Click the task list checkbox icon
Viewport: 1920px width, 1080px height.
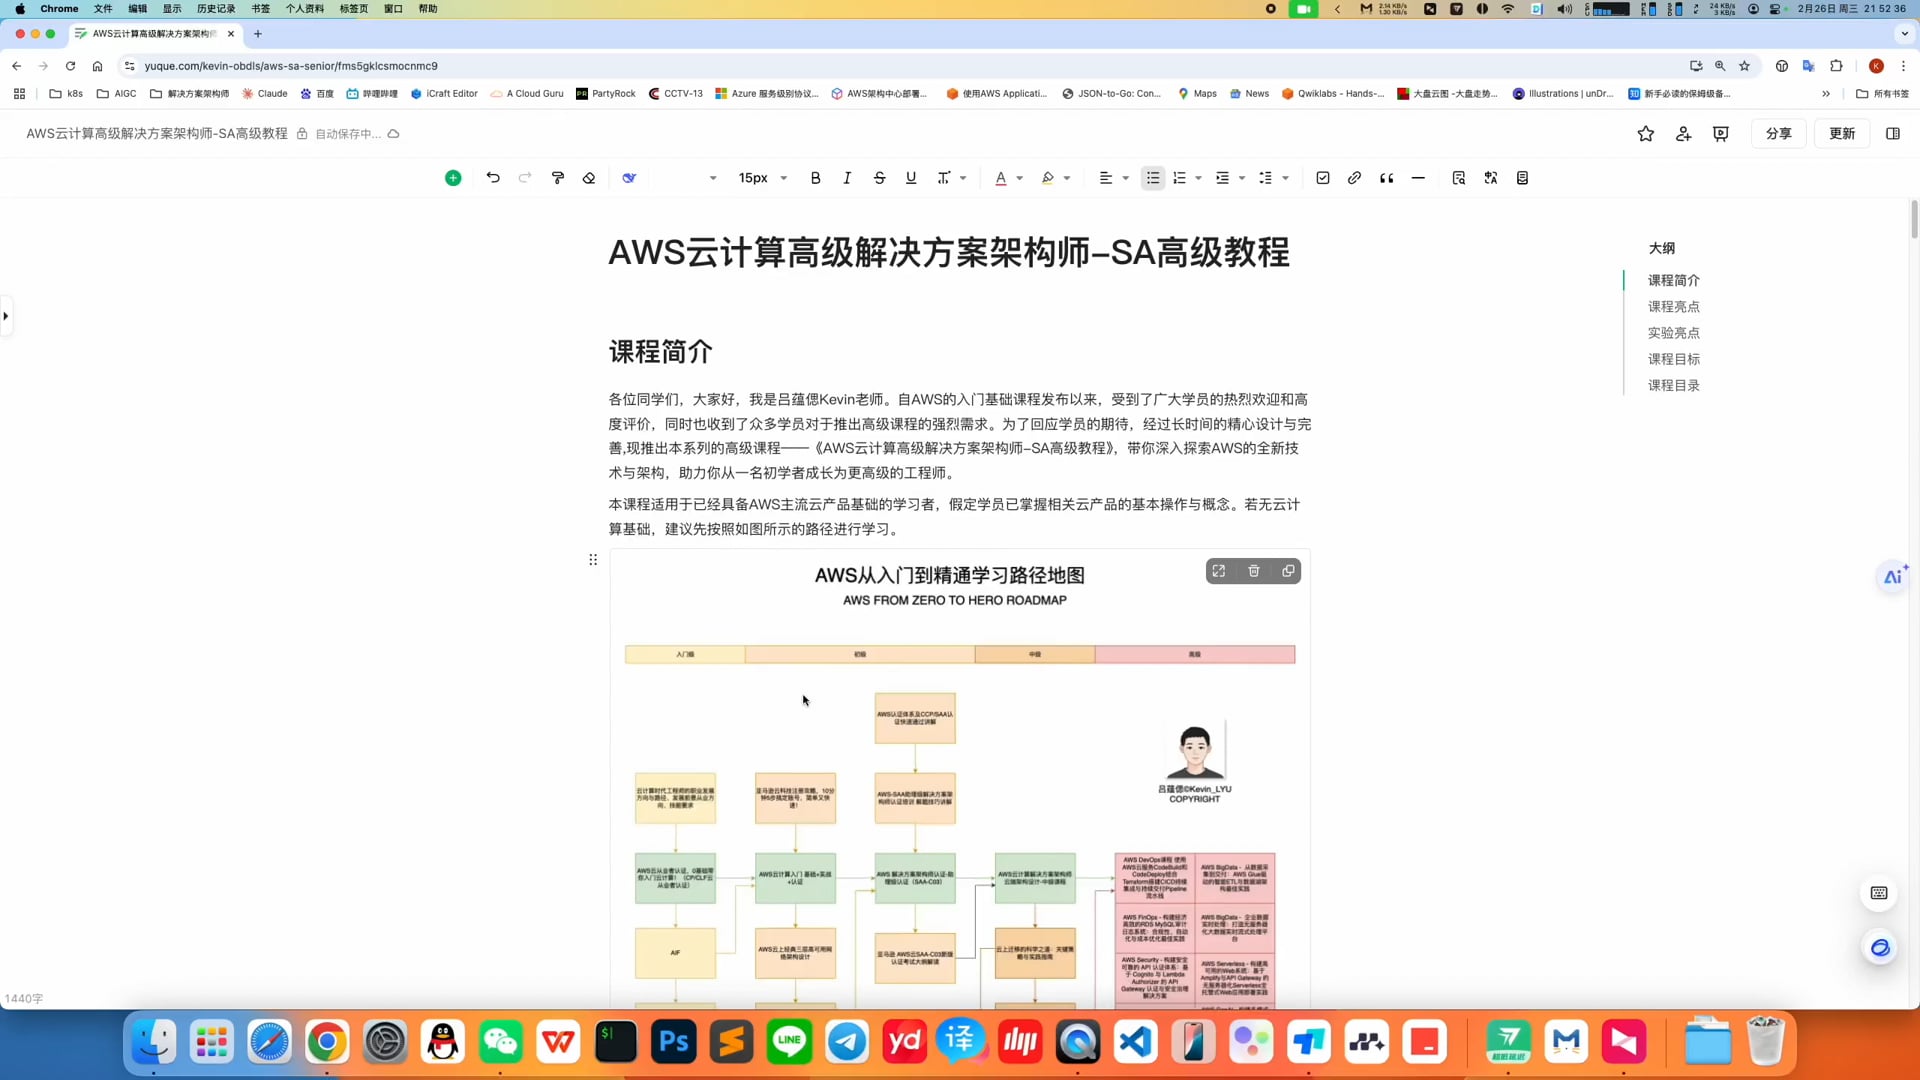(1322, 177)
